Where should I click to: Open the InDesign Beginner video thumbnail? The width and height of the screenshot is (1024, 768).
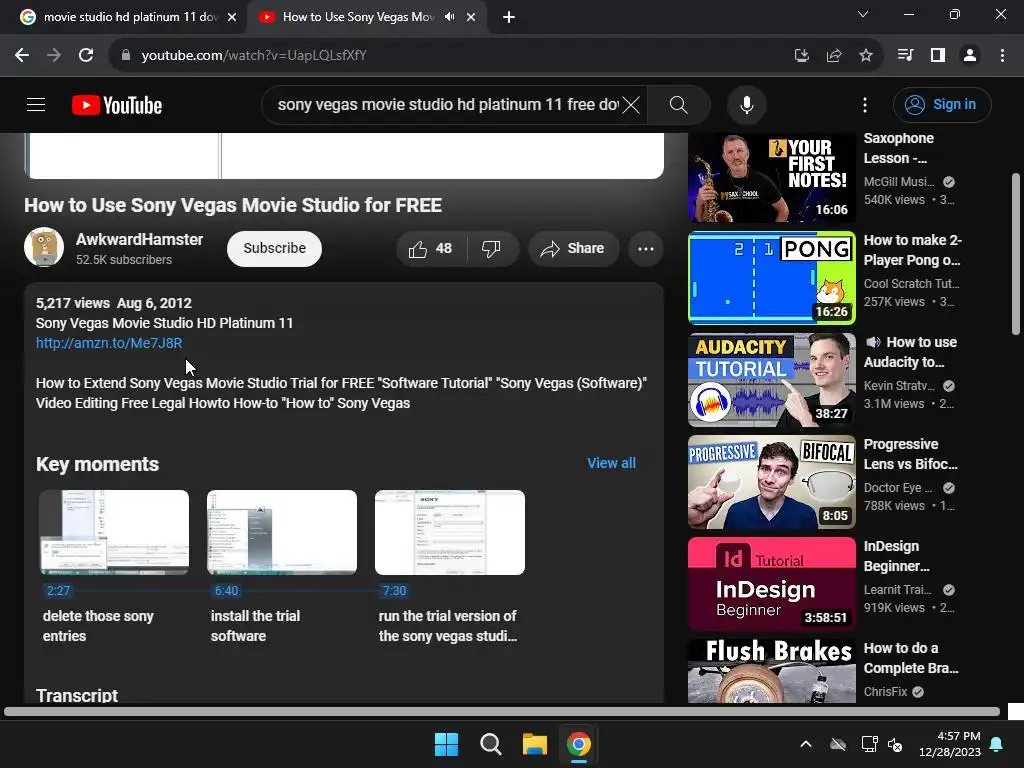772,584
